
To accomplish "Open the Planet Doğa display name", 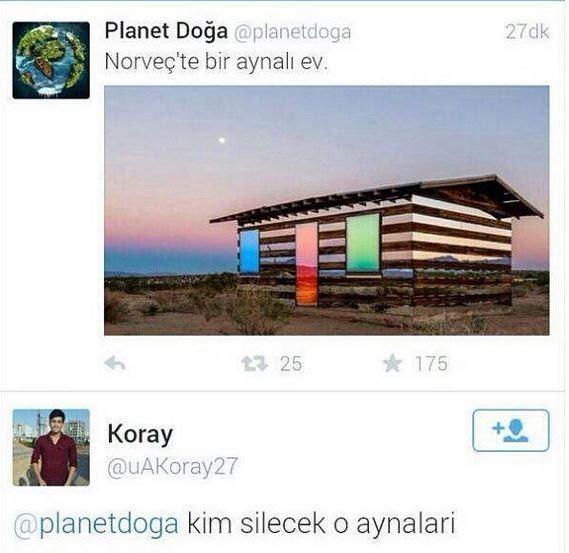I will (x=166, y=31).
